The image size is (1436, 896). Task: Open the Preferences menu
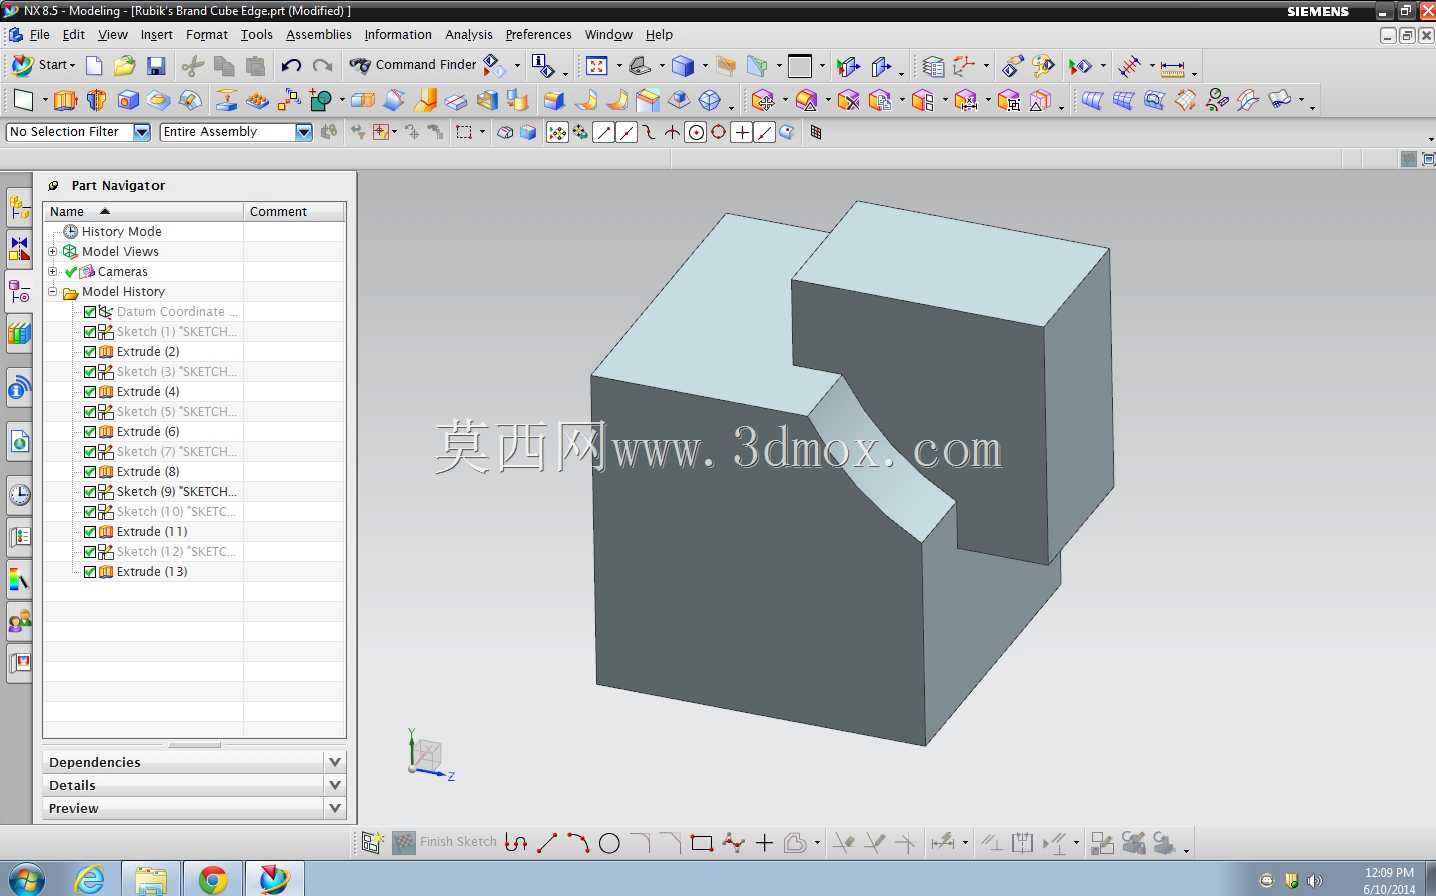[x=539, y=34]
